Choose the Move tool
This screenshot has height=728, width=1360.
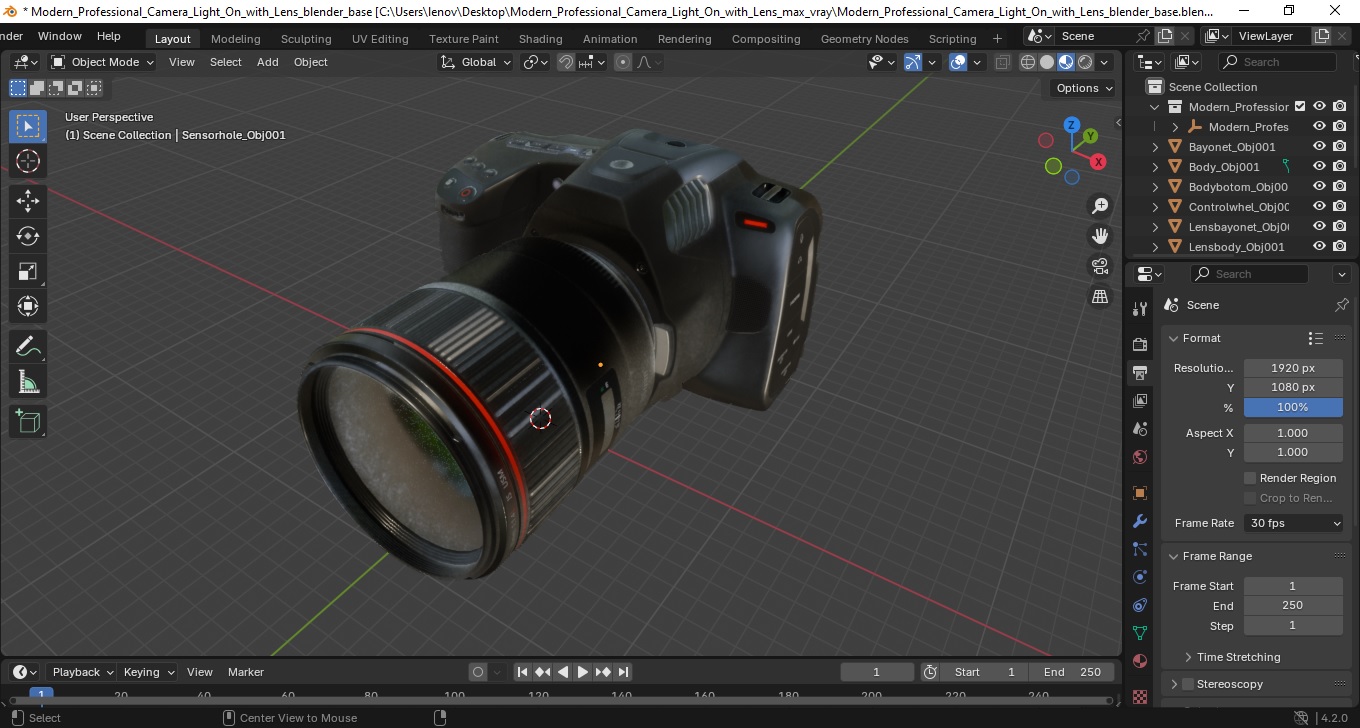(x=28, y=201)
